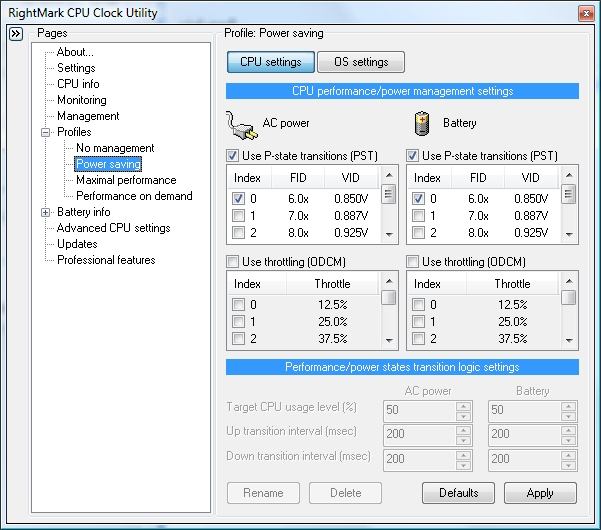Check Battery throttle index 2 (37.5%)
Screen dimensions: 601x530
[418, 338]
